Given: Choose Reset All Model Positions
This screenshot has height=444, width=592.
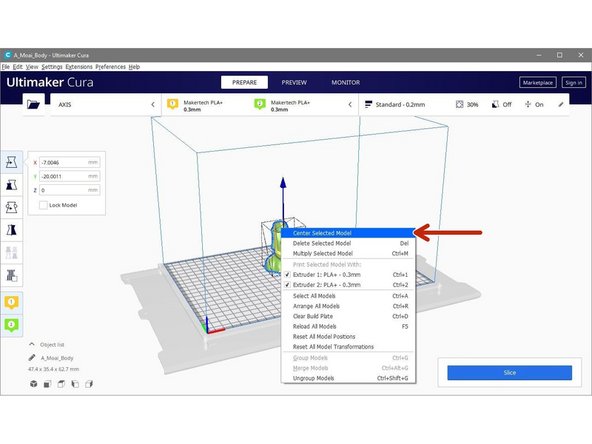Looking at the screenshot, I should click(348, 337).
